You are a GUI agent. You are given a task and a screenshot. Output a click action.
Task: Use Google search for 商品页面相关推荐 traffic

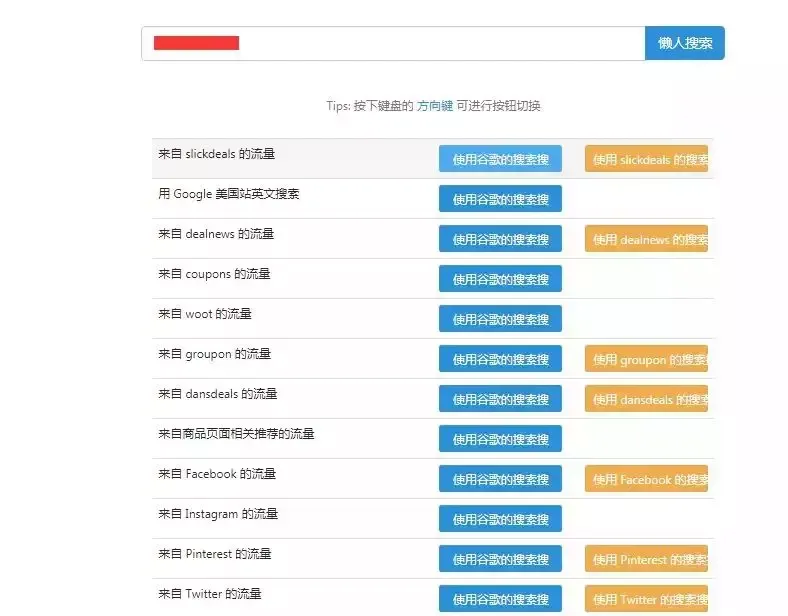500,439
